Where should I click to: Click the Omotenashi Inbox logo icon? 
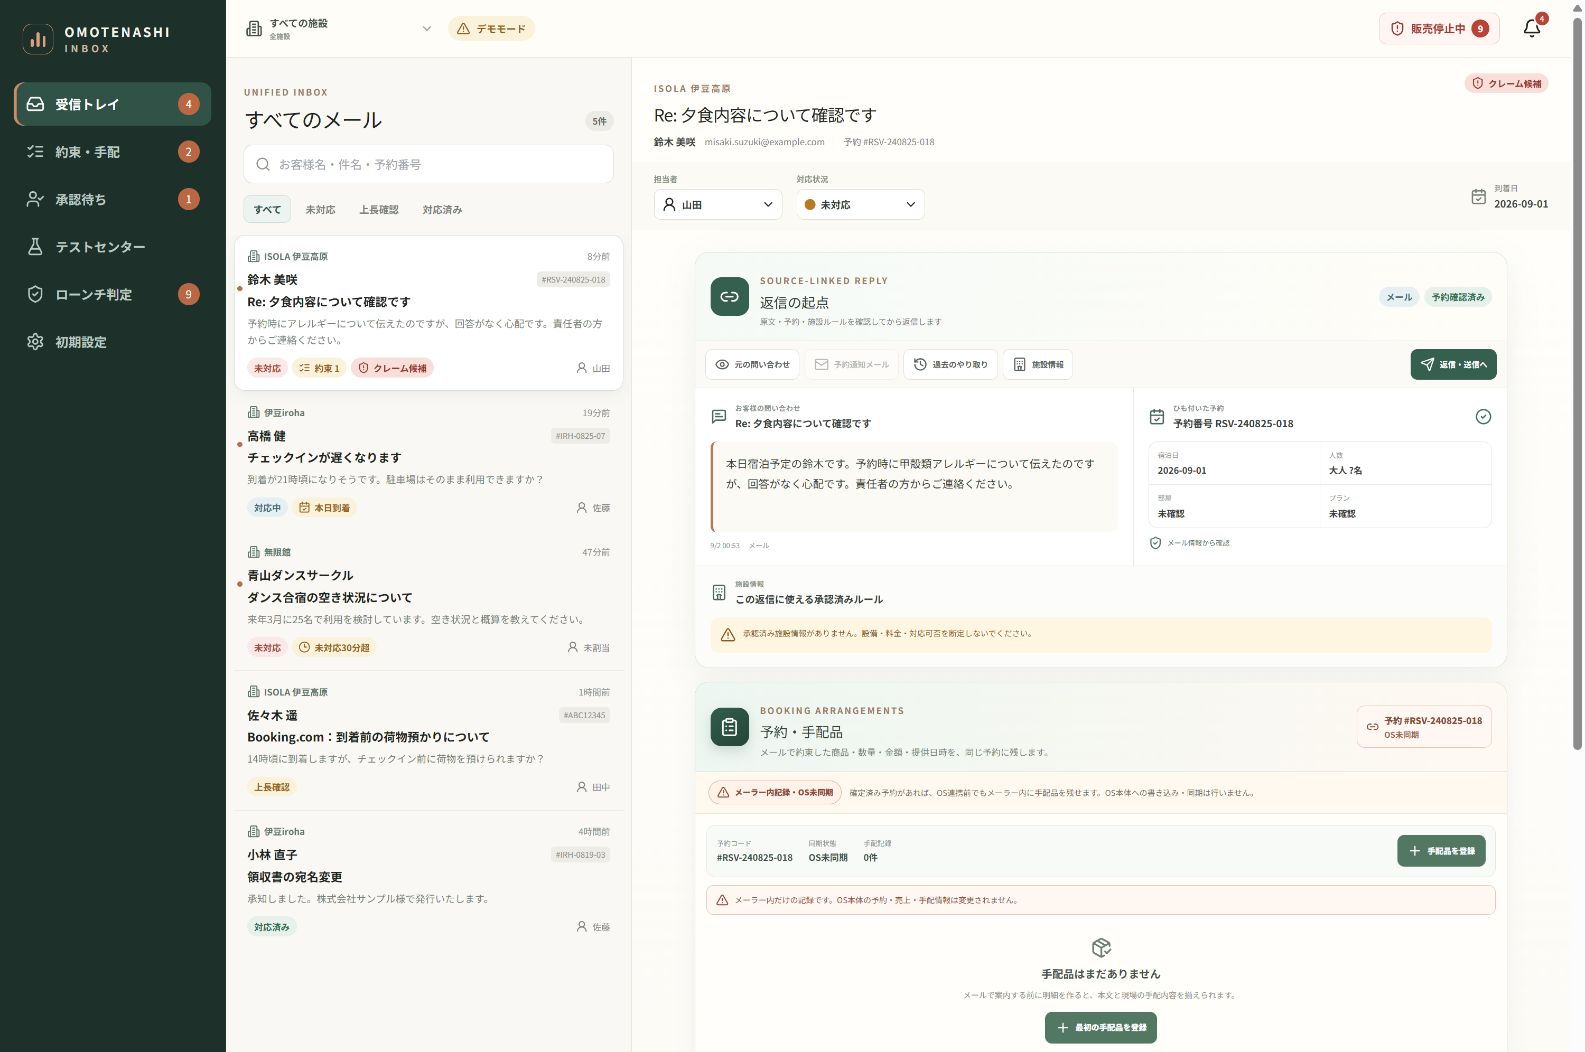(38, 39)
